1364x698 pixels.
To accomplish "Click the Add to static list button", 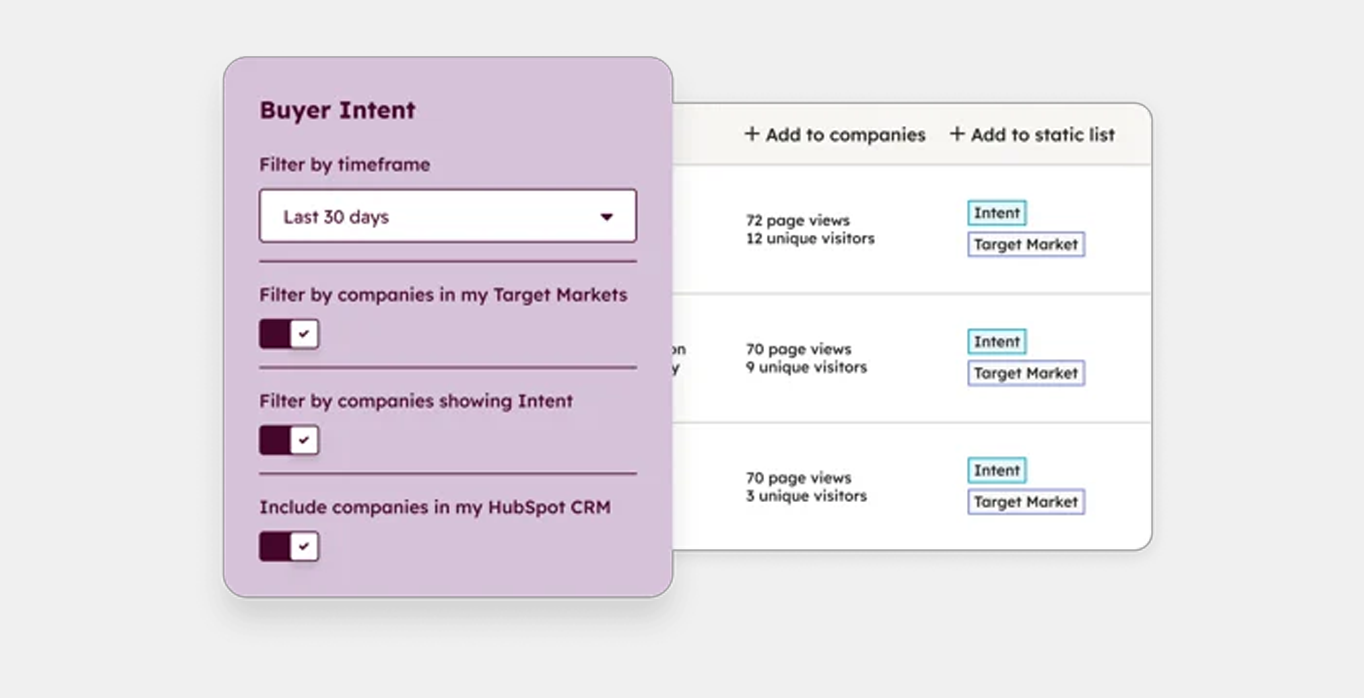I will click(1034, 134).
